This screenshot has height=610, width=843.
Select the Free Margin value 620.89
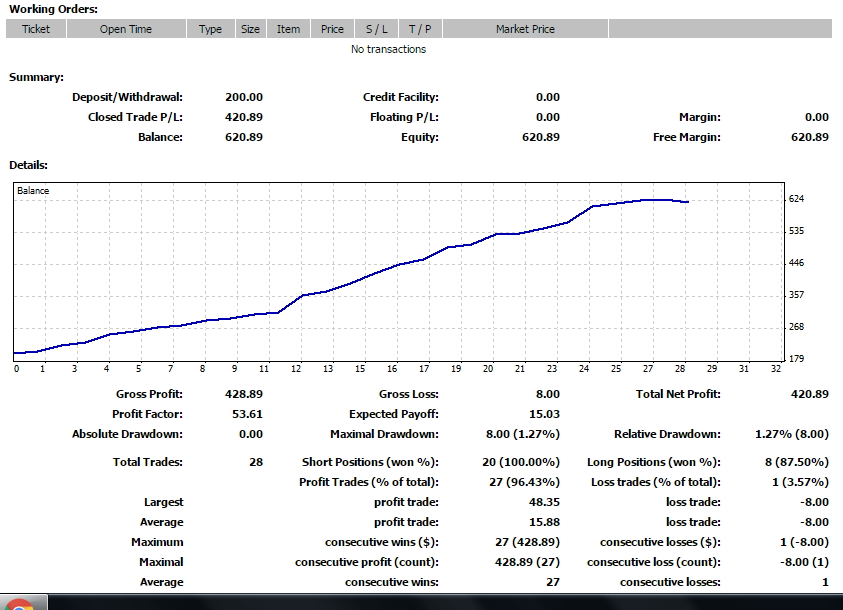[809, 137]
